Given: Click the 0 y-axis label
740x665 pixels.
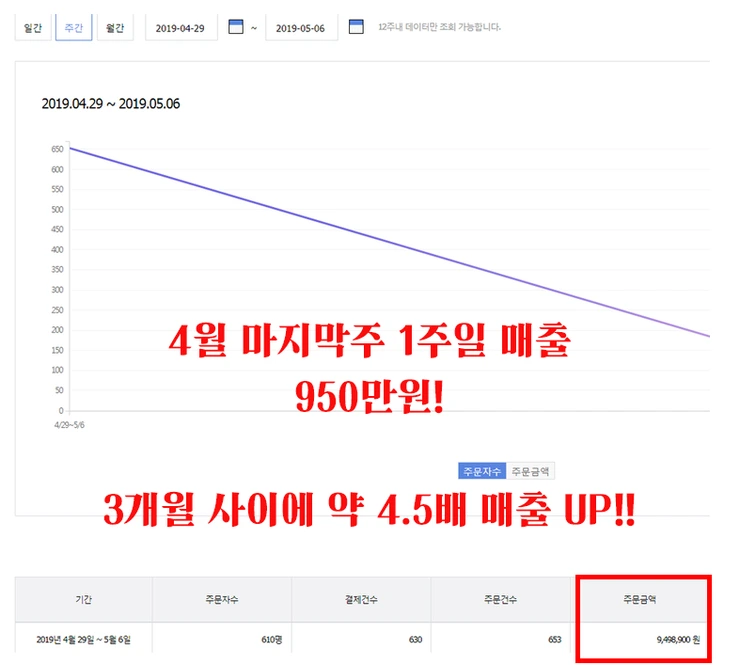Looking at the screenshot, I should [x=61, y=410].
